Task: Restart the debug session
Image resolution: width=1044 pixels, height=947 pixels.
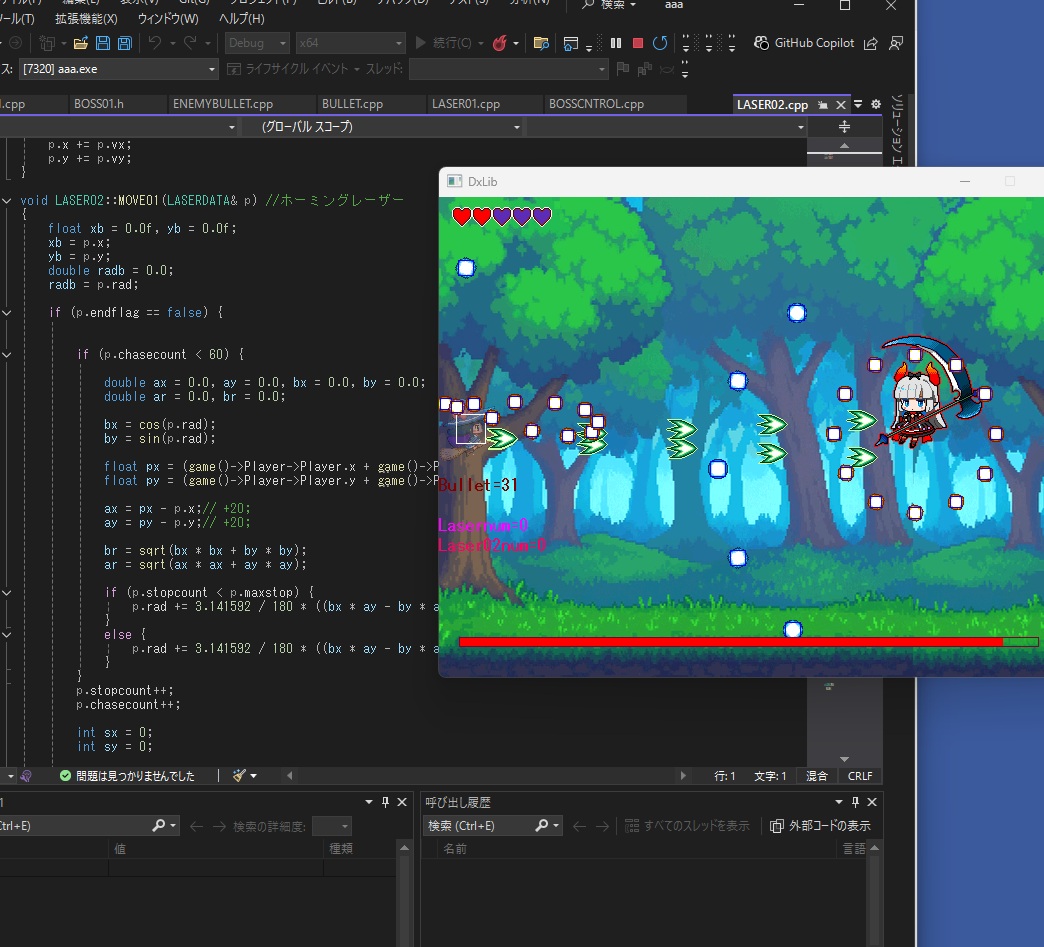Action: pos(660,43)
